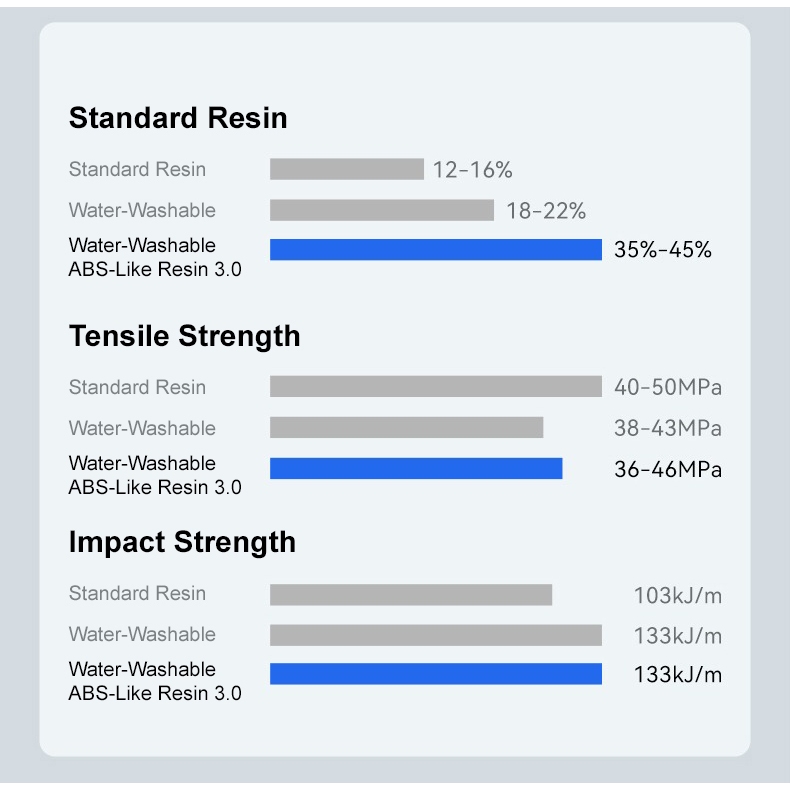The image size is (790, 790).
Task: Click "Standard Resin" label under Tensile Strength
Action: pyautogui.click(x=137, y=387)
